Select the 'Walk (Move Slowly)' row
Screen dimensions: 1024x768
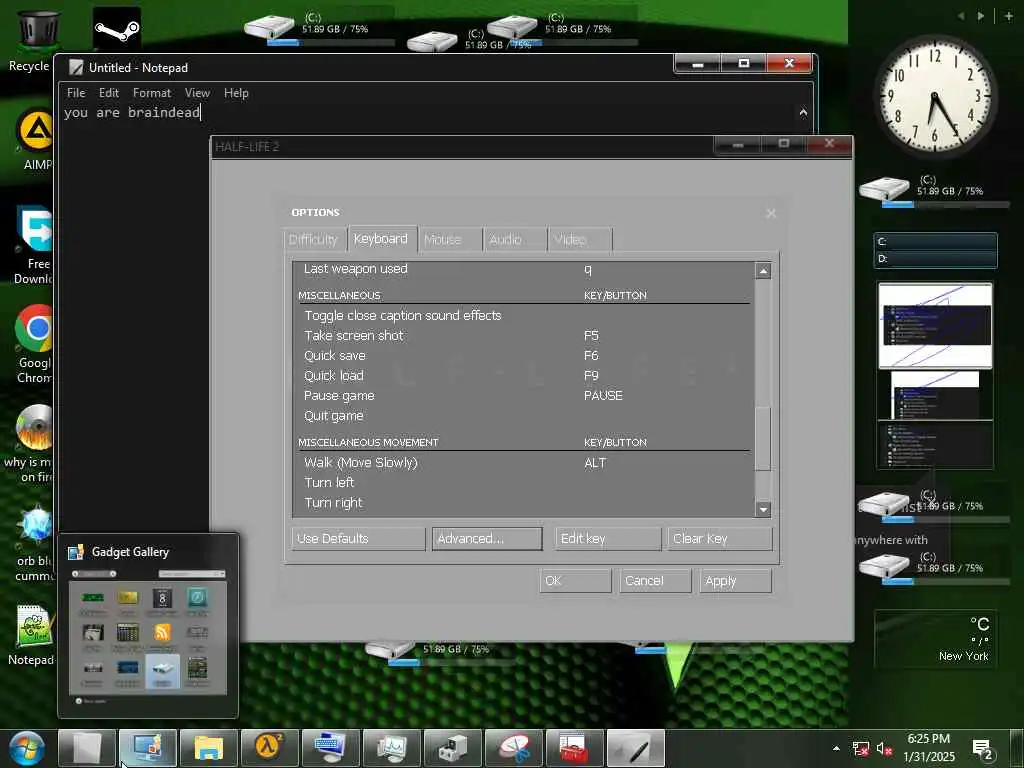[523, 463]
